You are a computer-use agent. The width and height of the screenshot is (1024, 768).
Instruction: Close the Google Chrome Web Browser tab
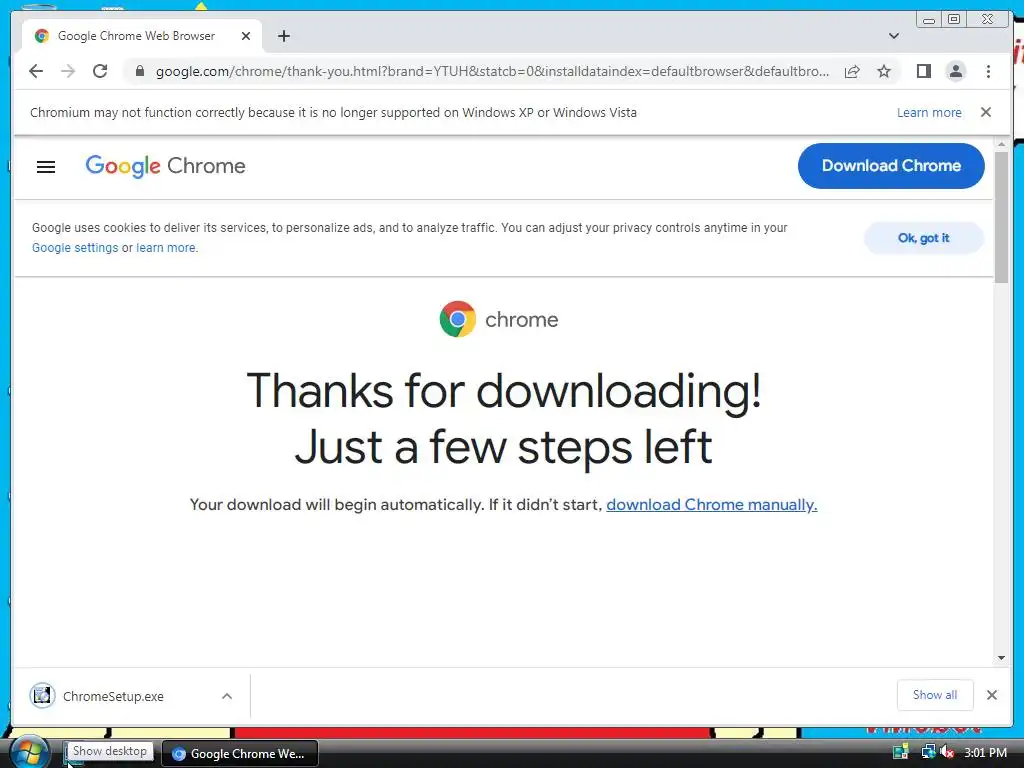pos(246,36)
